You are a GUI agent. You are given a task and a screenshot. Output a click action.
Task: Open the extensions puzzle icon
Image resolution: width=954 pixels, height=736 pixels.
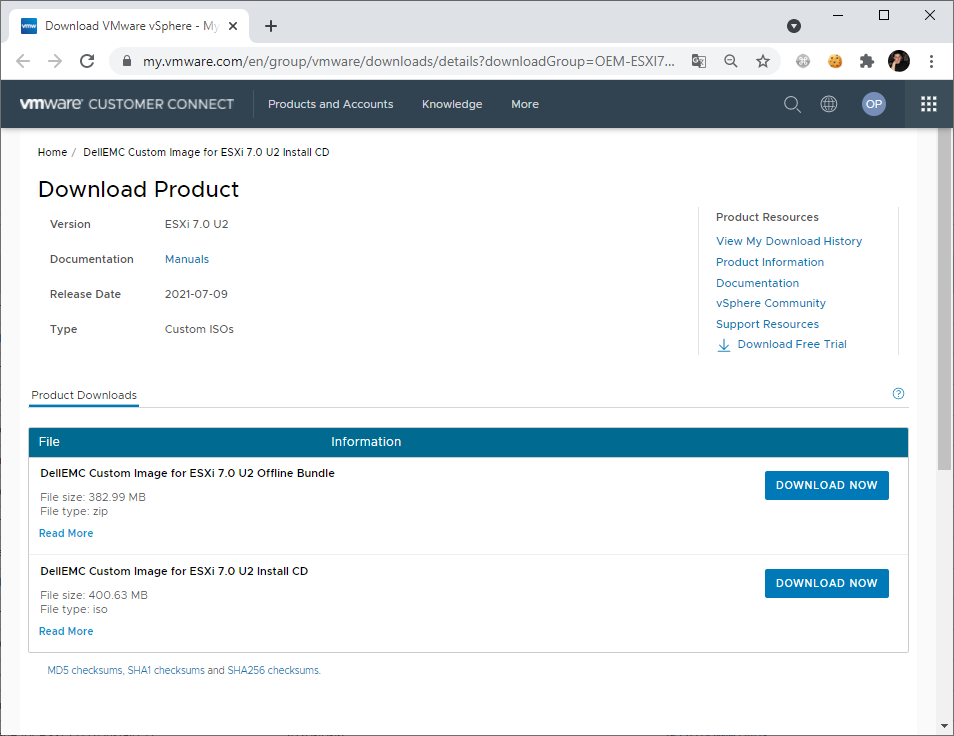click(x=866, y=61)
